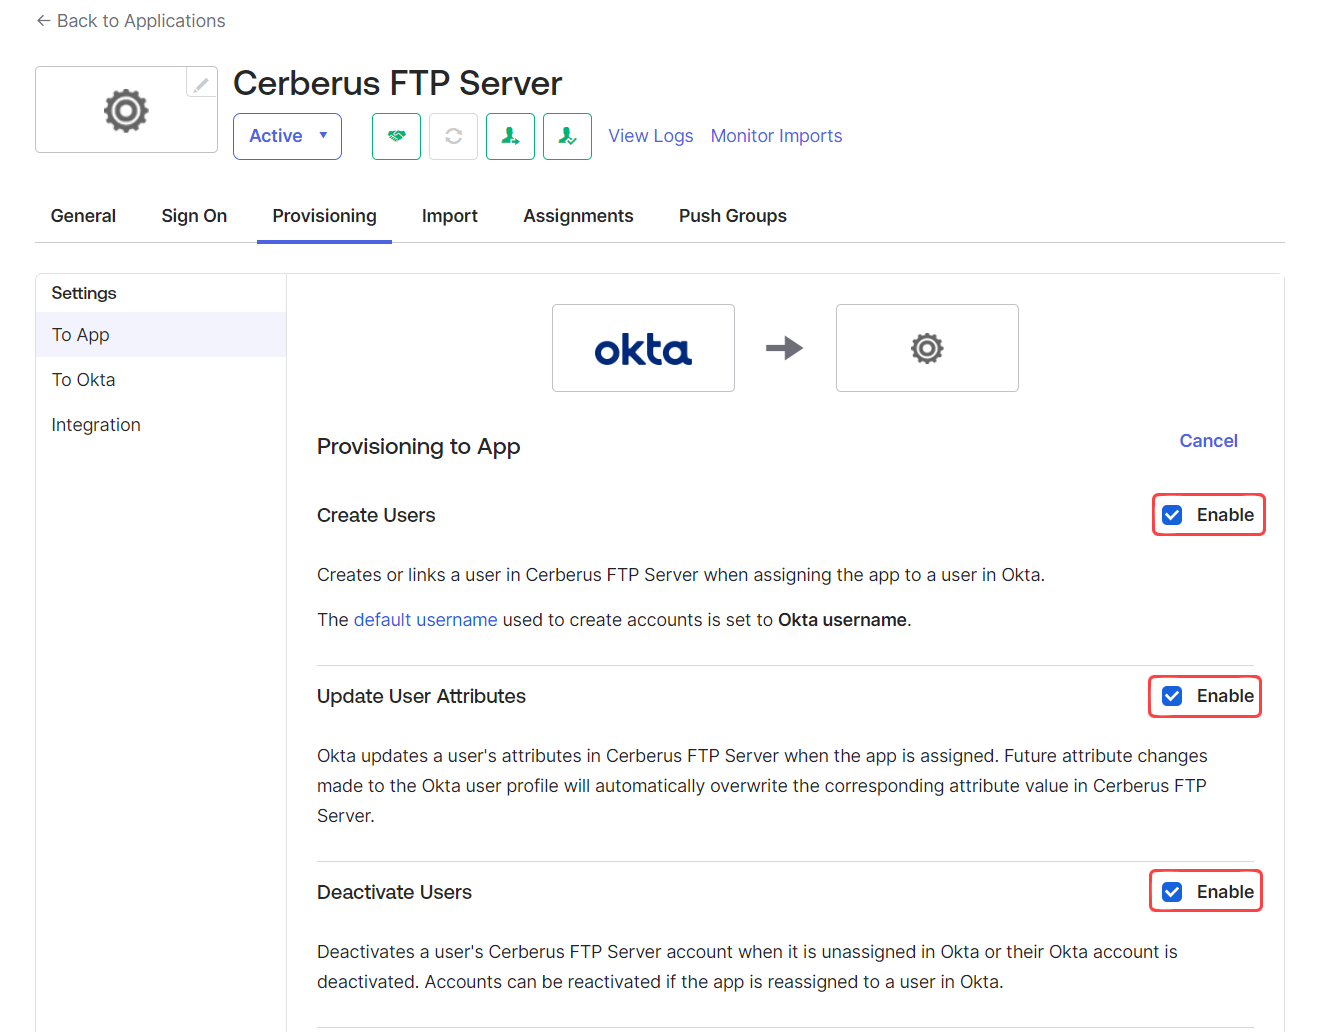Open Monitor Imports link
The width and height of the screenshot is (1319, 1032).
pyautogui.click(x=776, y=136)
